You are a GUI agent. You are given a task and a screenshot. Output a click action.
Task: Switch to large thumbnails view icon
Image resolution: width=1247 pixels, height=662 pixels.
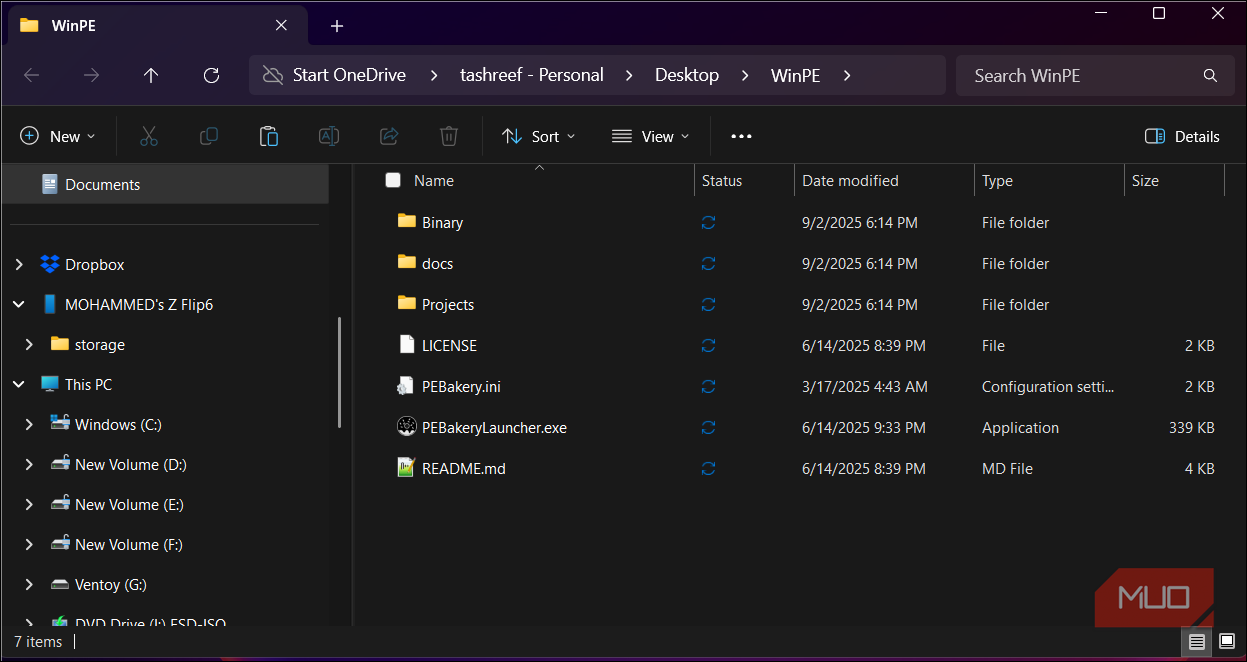tap(1227, 641)
